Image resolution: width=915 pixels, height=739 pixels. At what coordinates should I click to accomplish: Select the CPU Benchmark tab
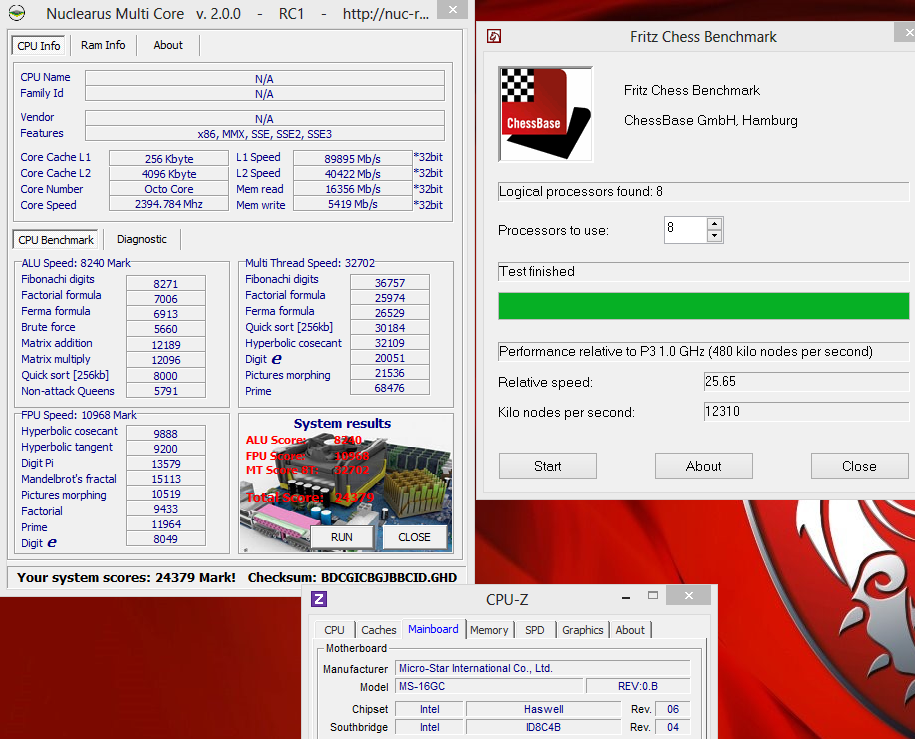pos(56,240)
